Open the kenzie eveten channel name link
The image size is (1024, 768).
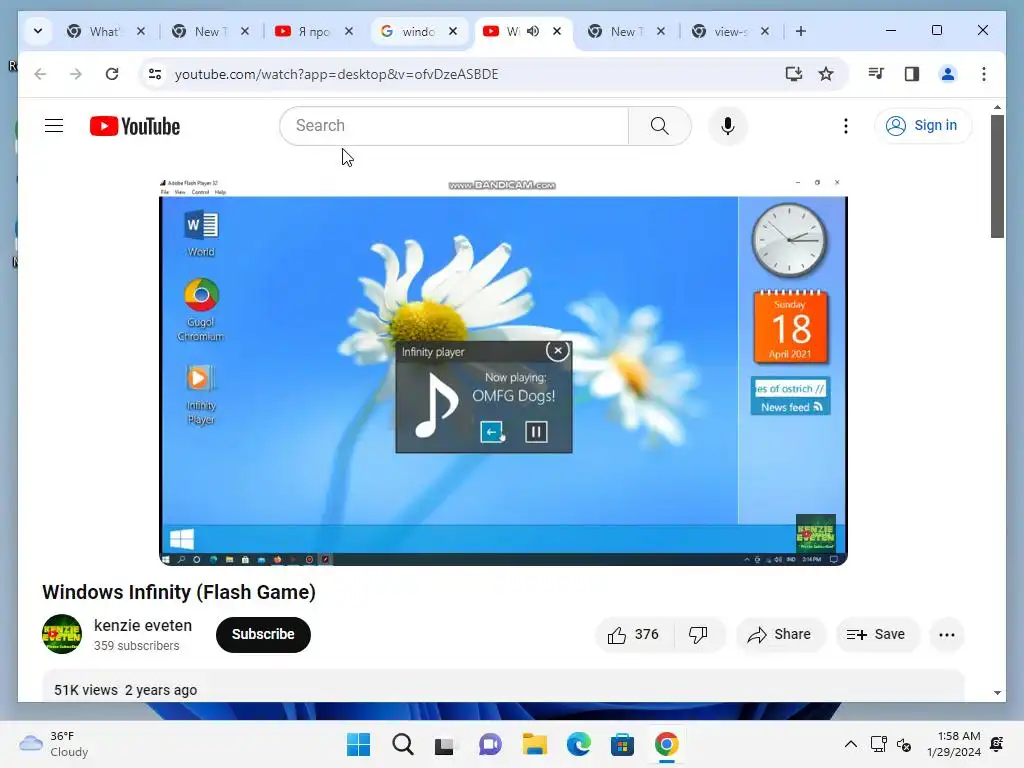pos(143,625)
